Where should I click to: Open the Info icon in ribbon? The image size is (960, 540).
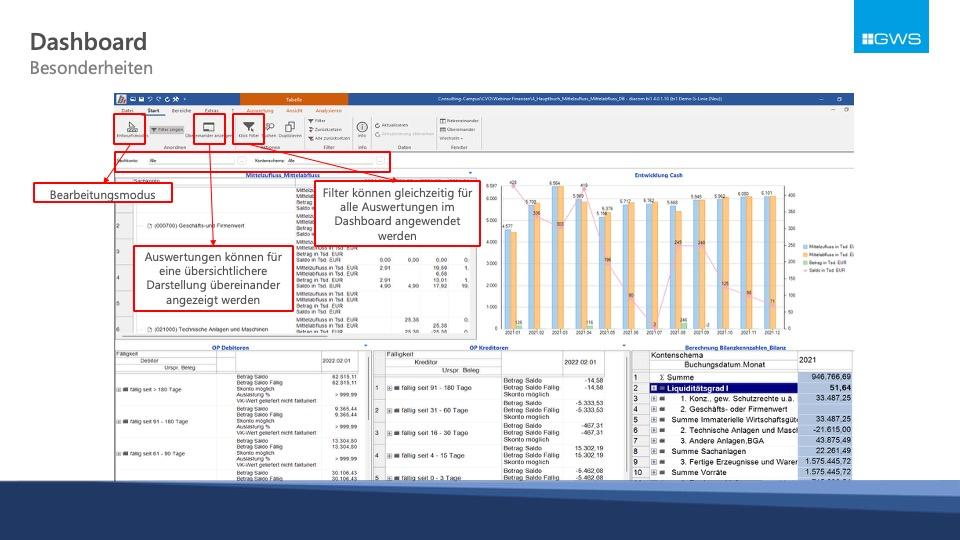[x=362, y=129]
